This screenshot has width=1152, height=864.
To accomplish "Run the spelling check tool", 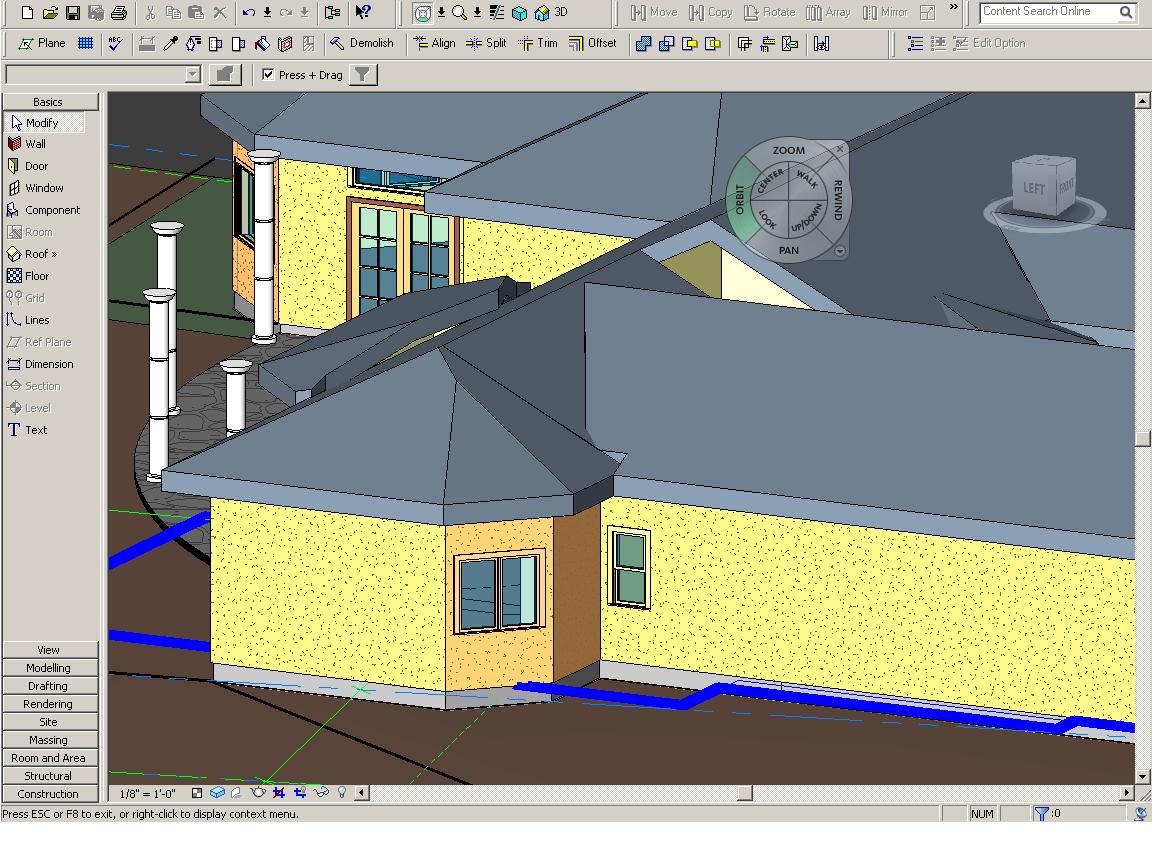I will (115, 43).
